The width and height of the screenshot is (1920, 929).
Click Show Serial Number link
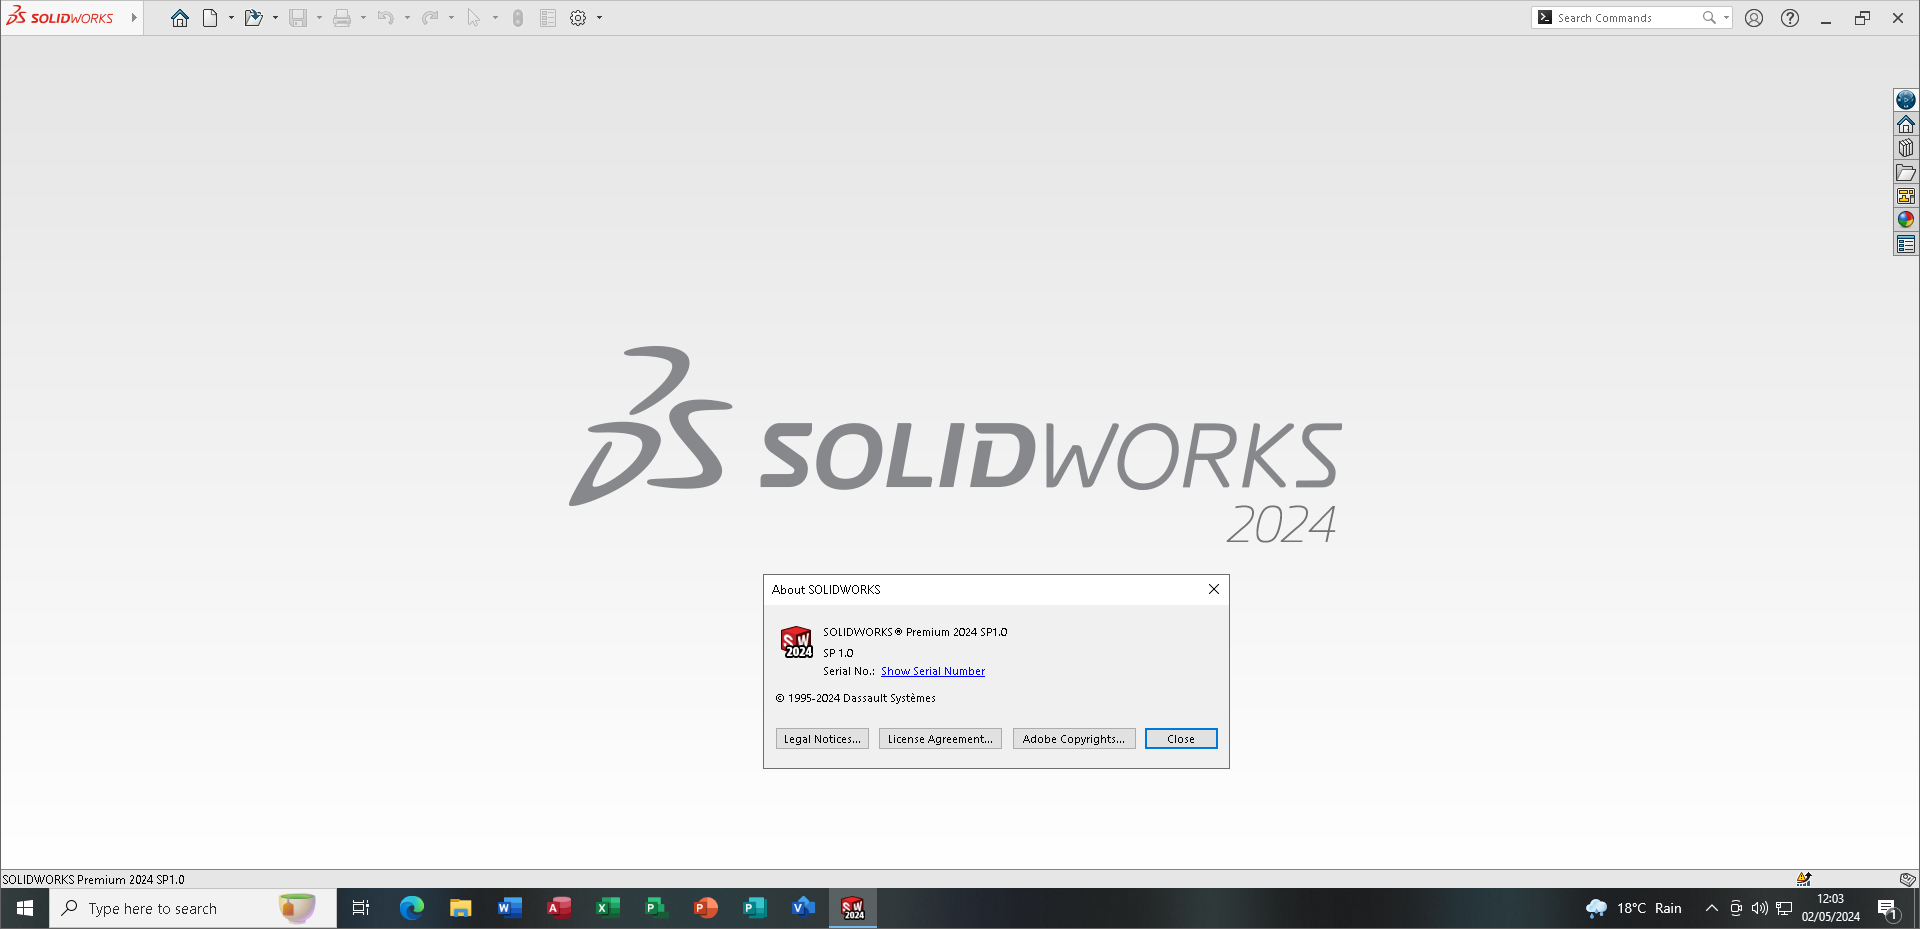(933, 672)
